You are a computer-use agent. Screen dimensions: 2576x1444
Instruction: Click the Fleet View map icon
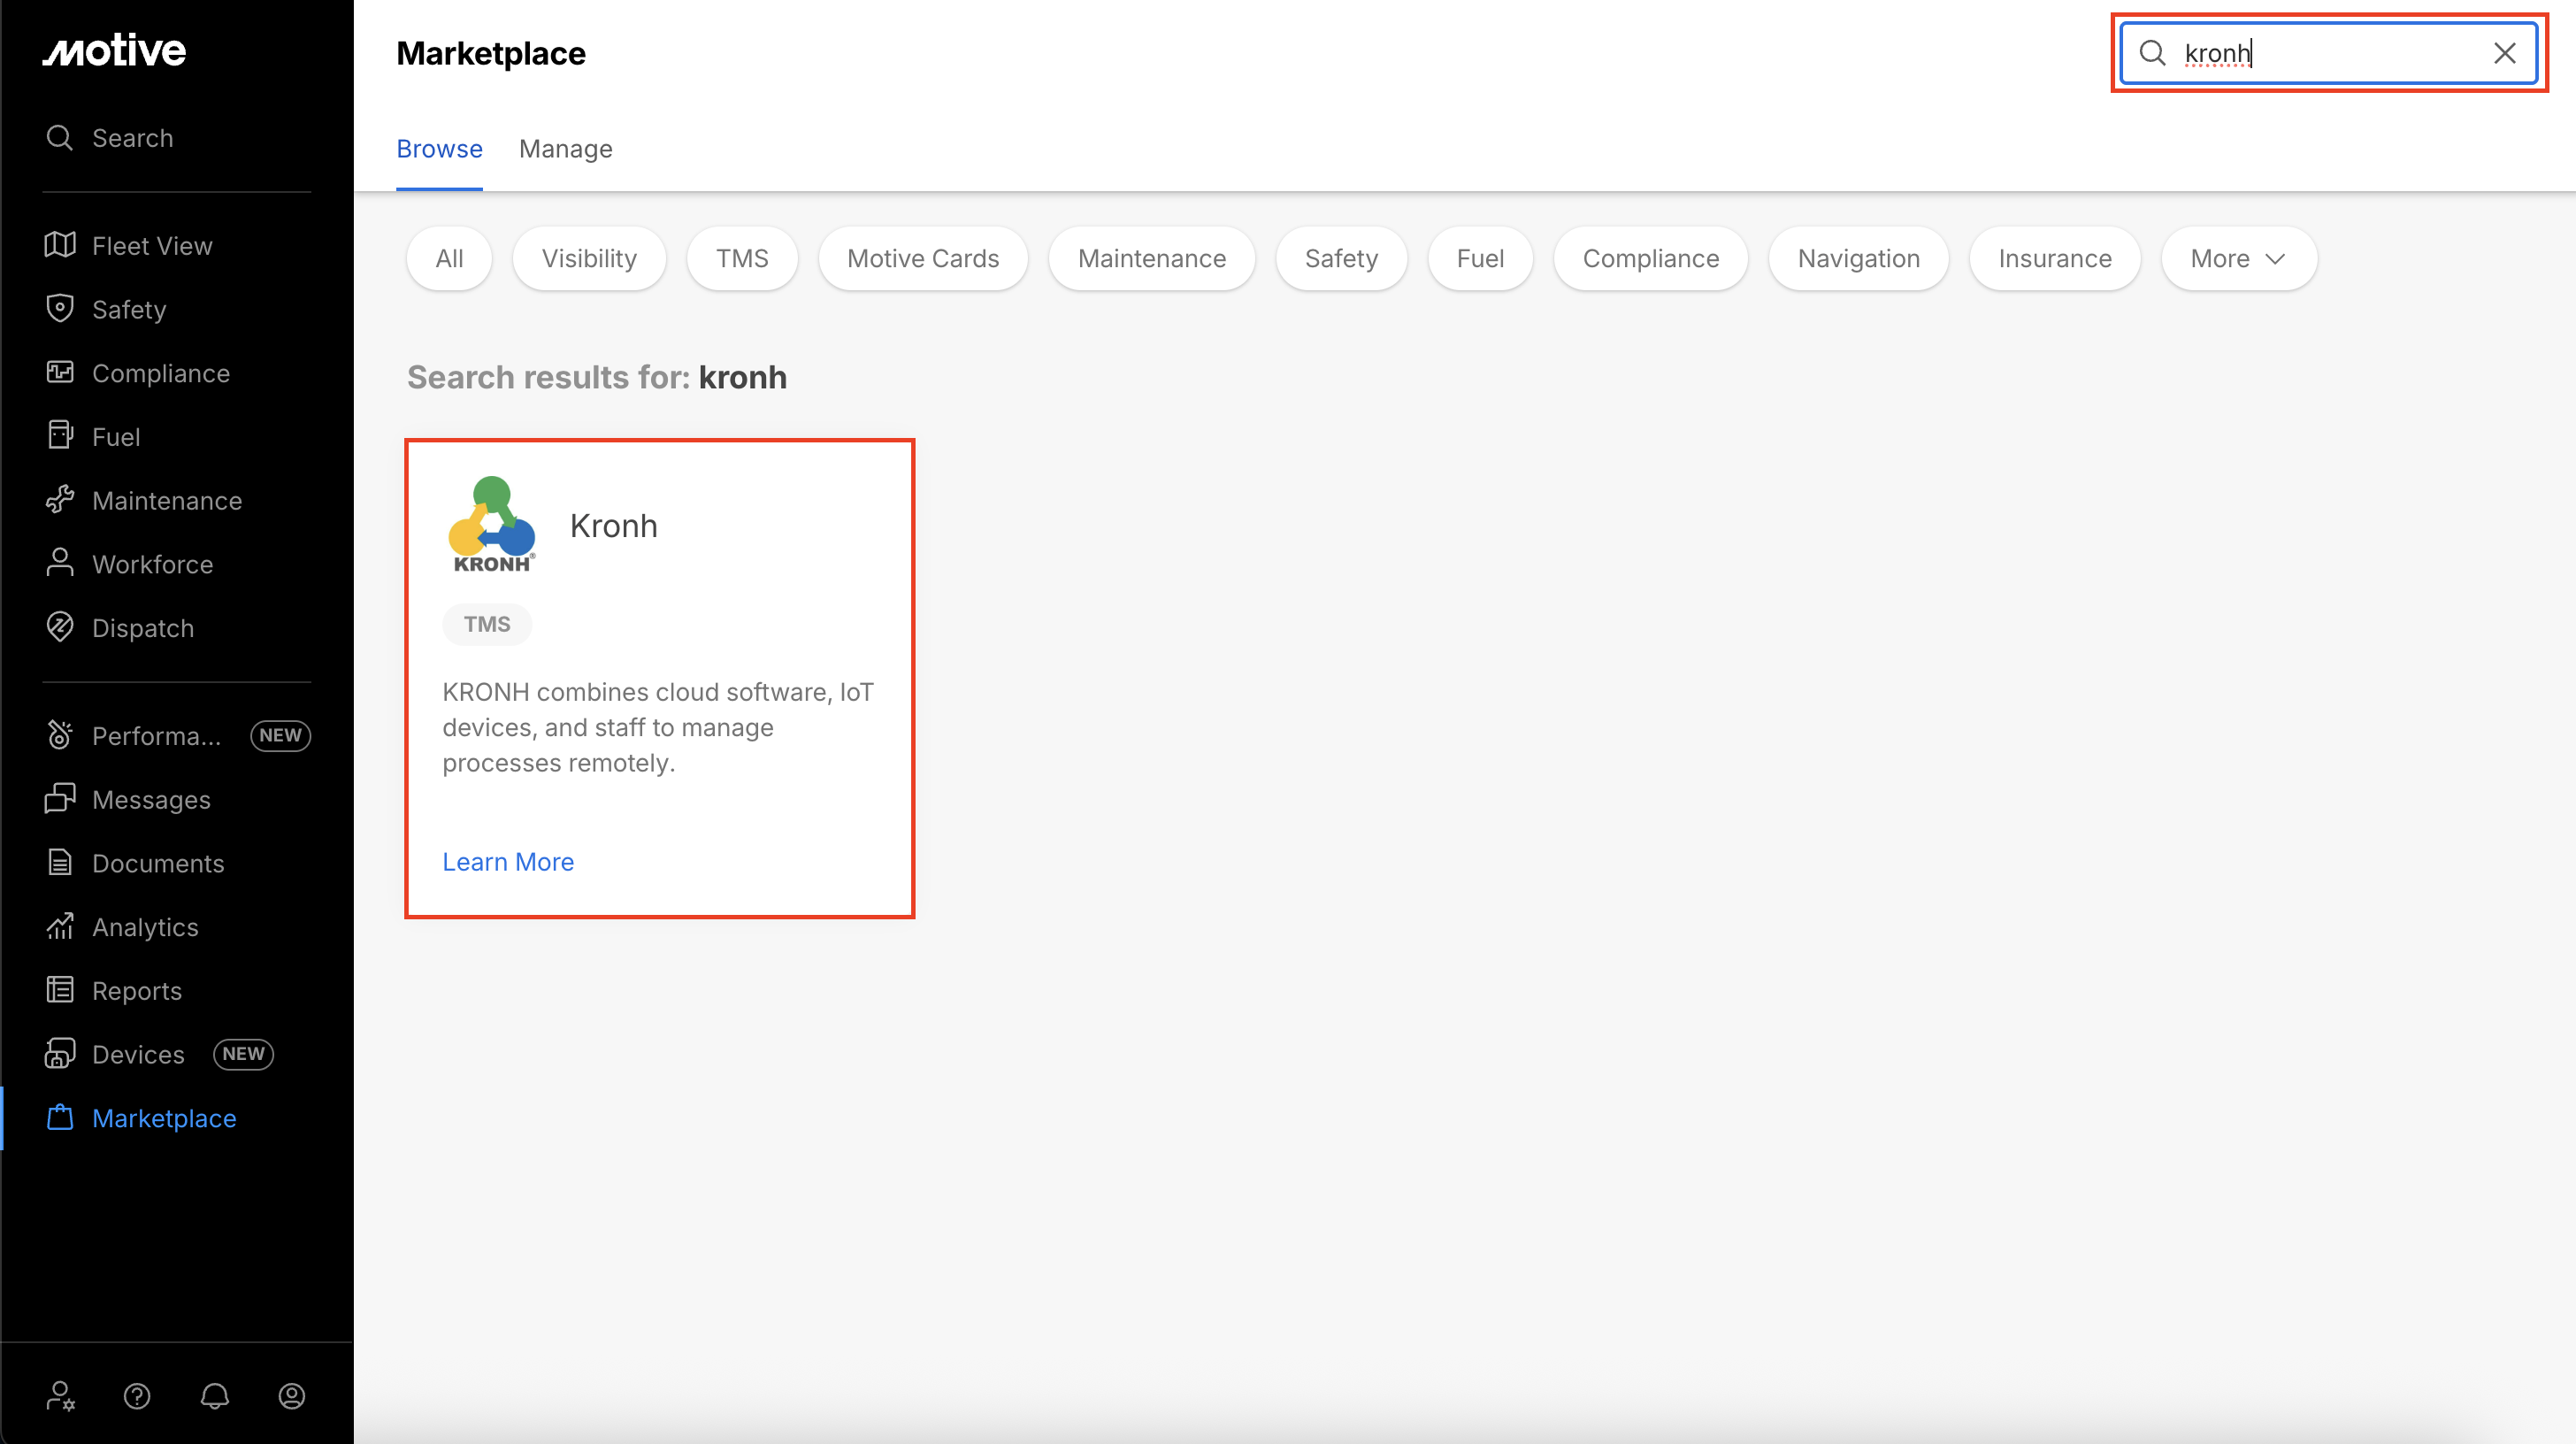click(x=60, y=245)
